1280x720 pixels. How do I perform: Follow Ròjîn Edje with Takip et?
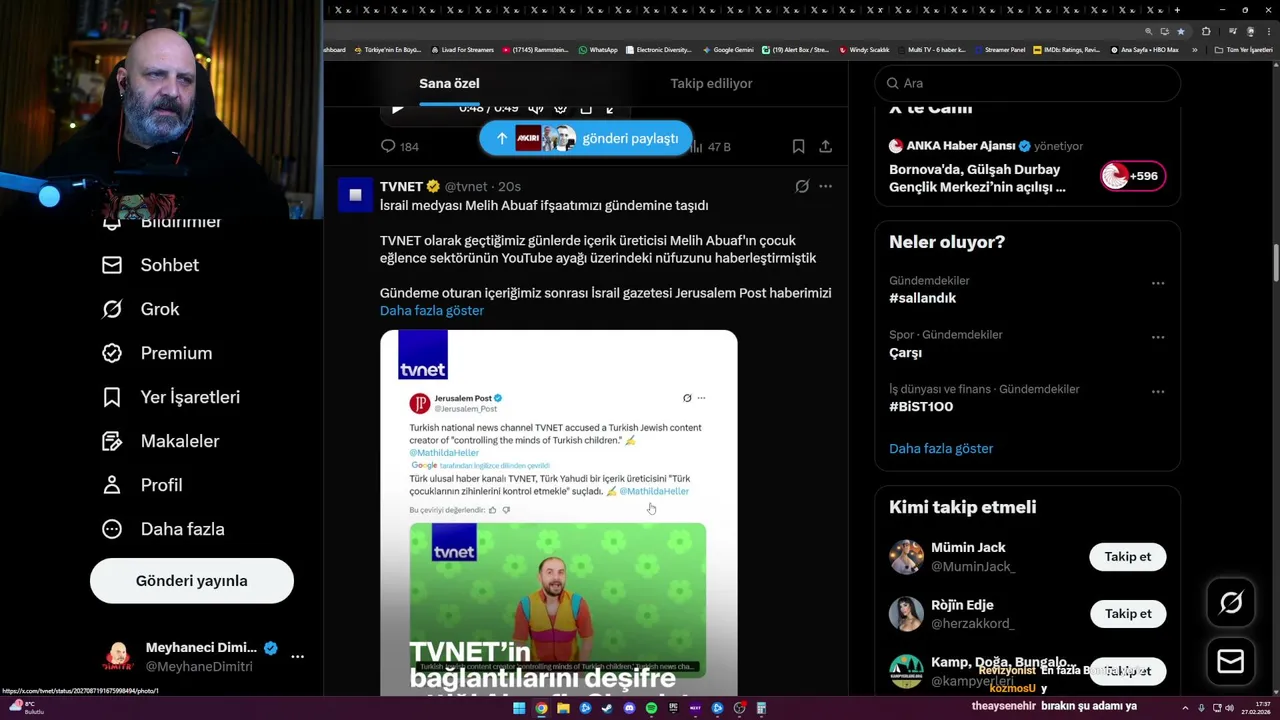click(1128, 614)
